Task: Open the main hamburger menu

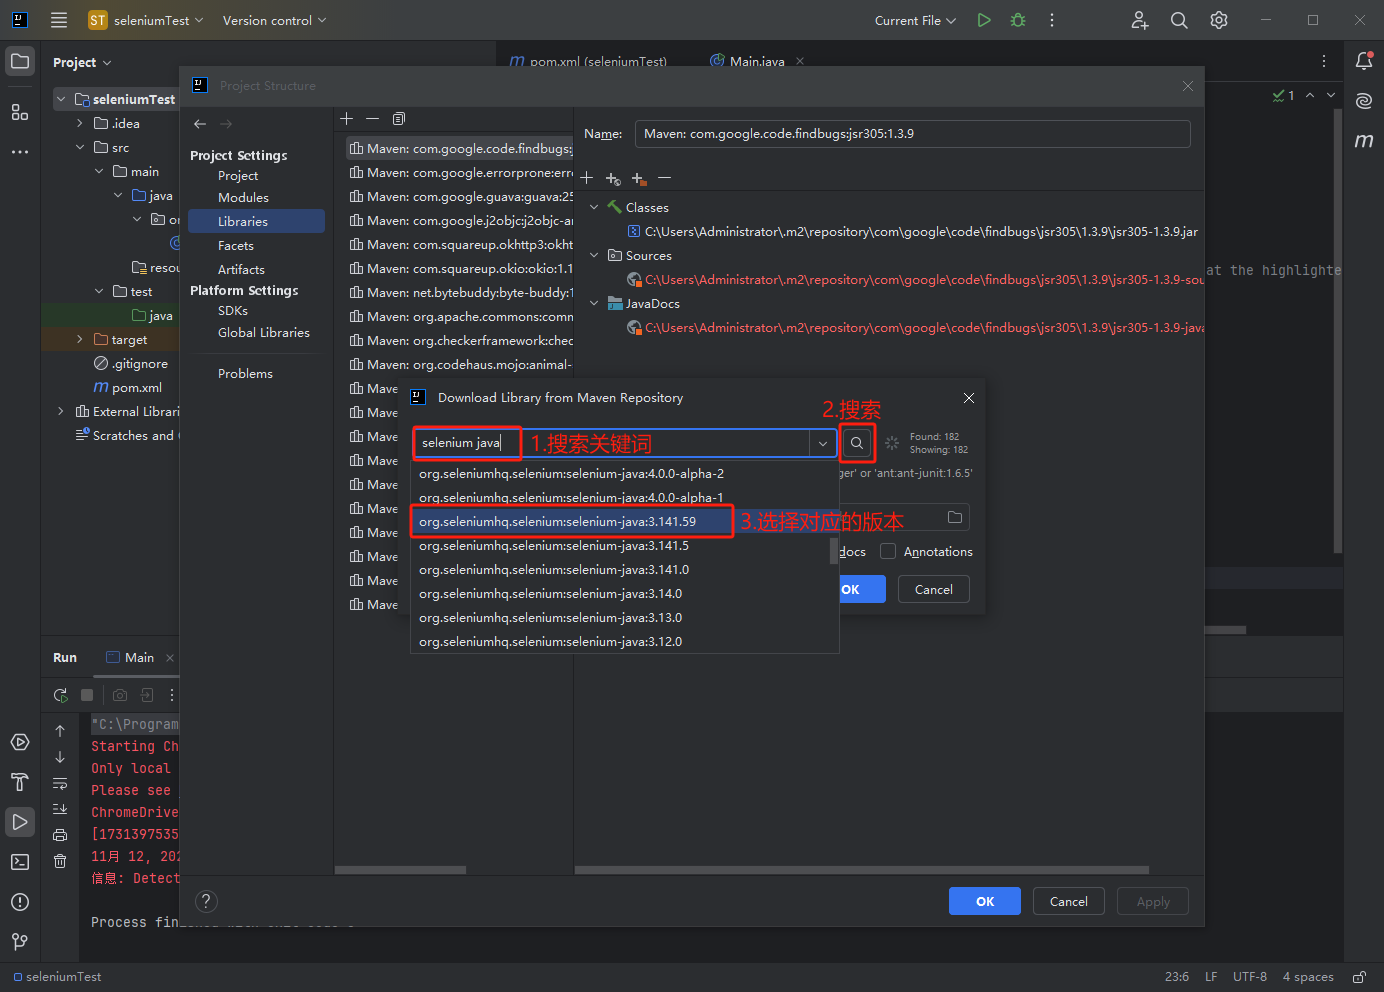Action: pyautogui.click(x=59, y=20)
